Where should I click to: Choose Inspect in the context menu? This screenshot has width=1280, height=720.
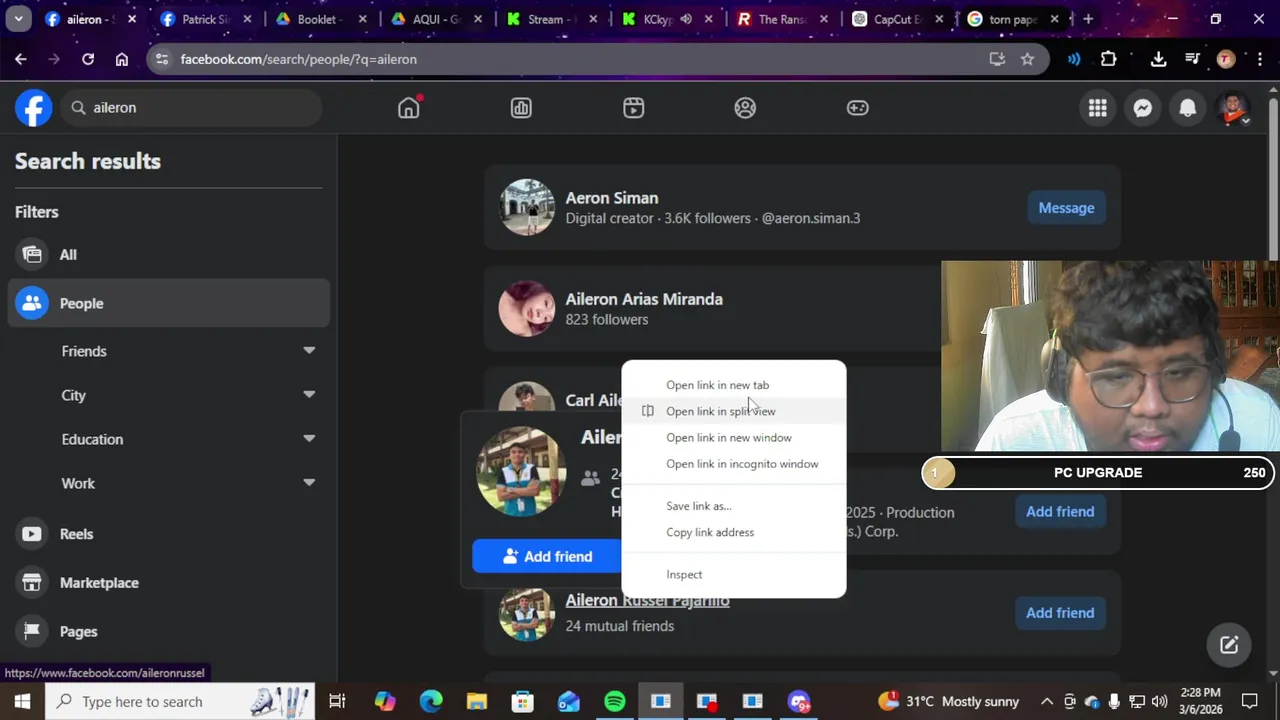[733, 574]
